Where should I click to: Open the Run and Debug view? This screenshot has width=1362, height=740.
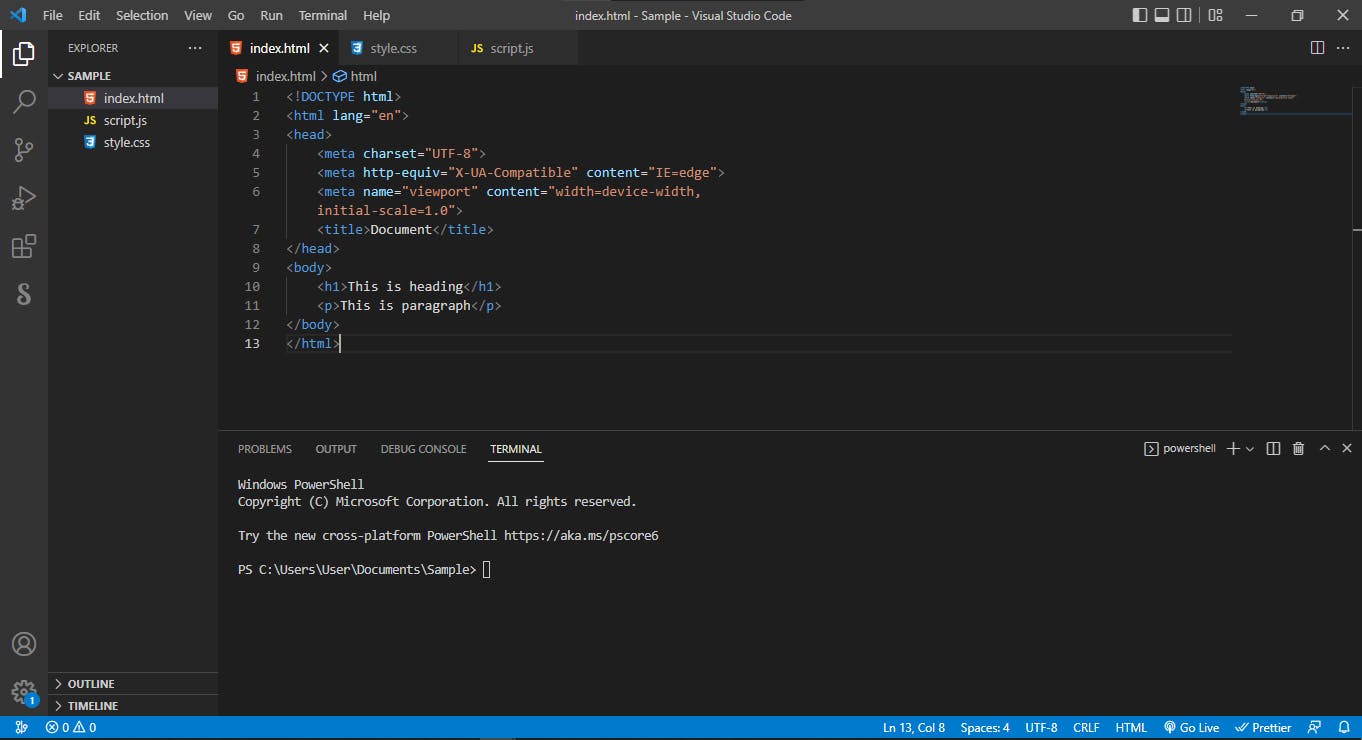tap(24, 198)
